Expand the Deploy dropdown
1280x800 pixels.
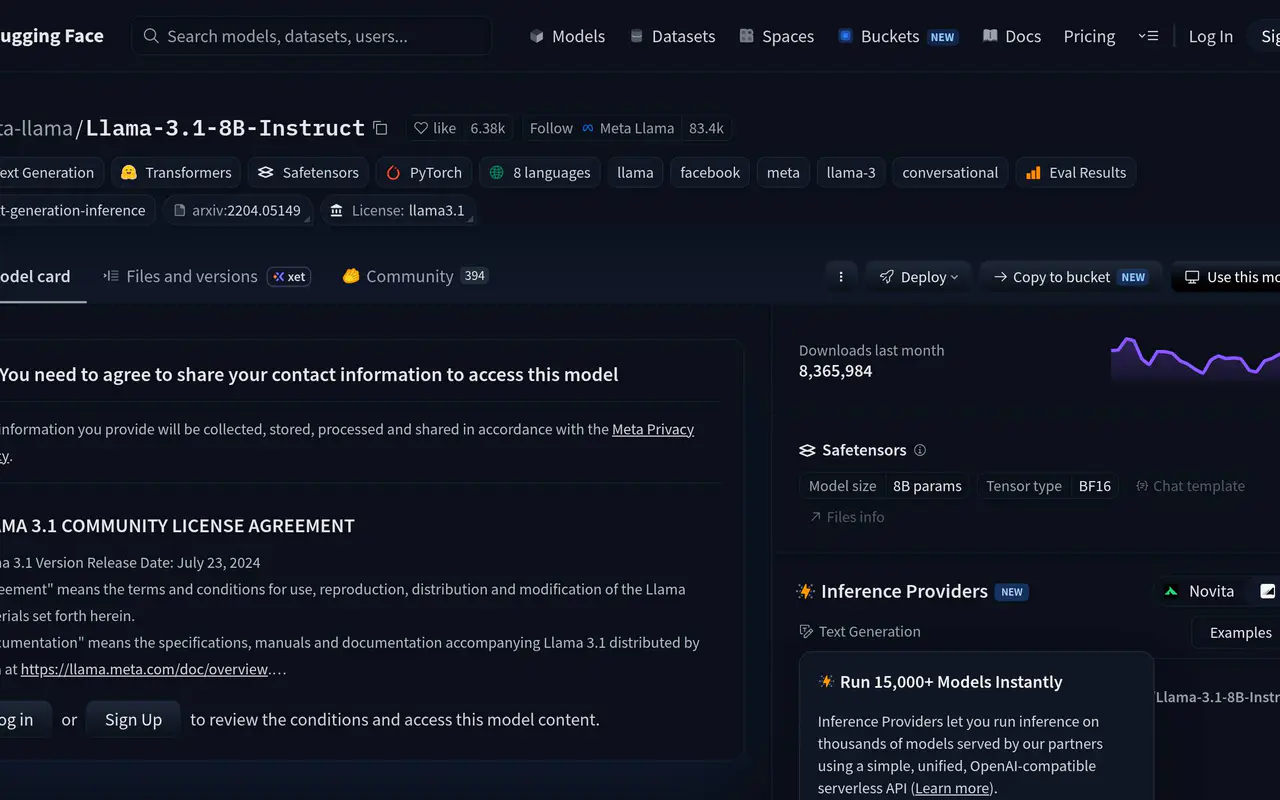[x=919, y=277]
